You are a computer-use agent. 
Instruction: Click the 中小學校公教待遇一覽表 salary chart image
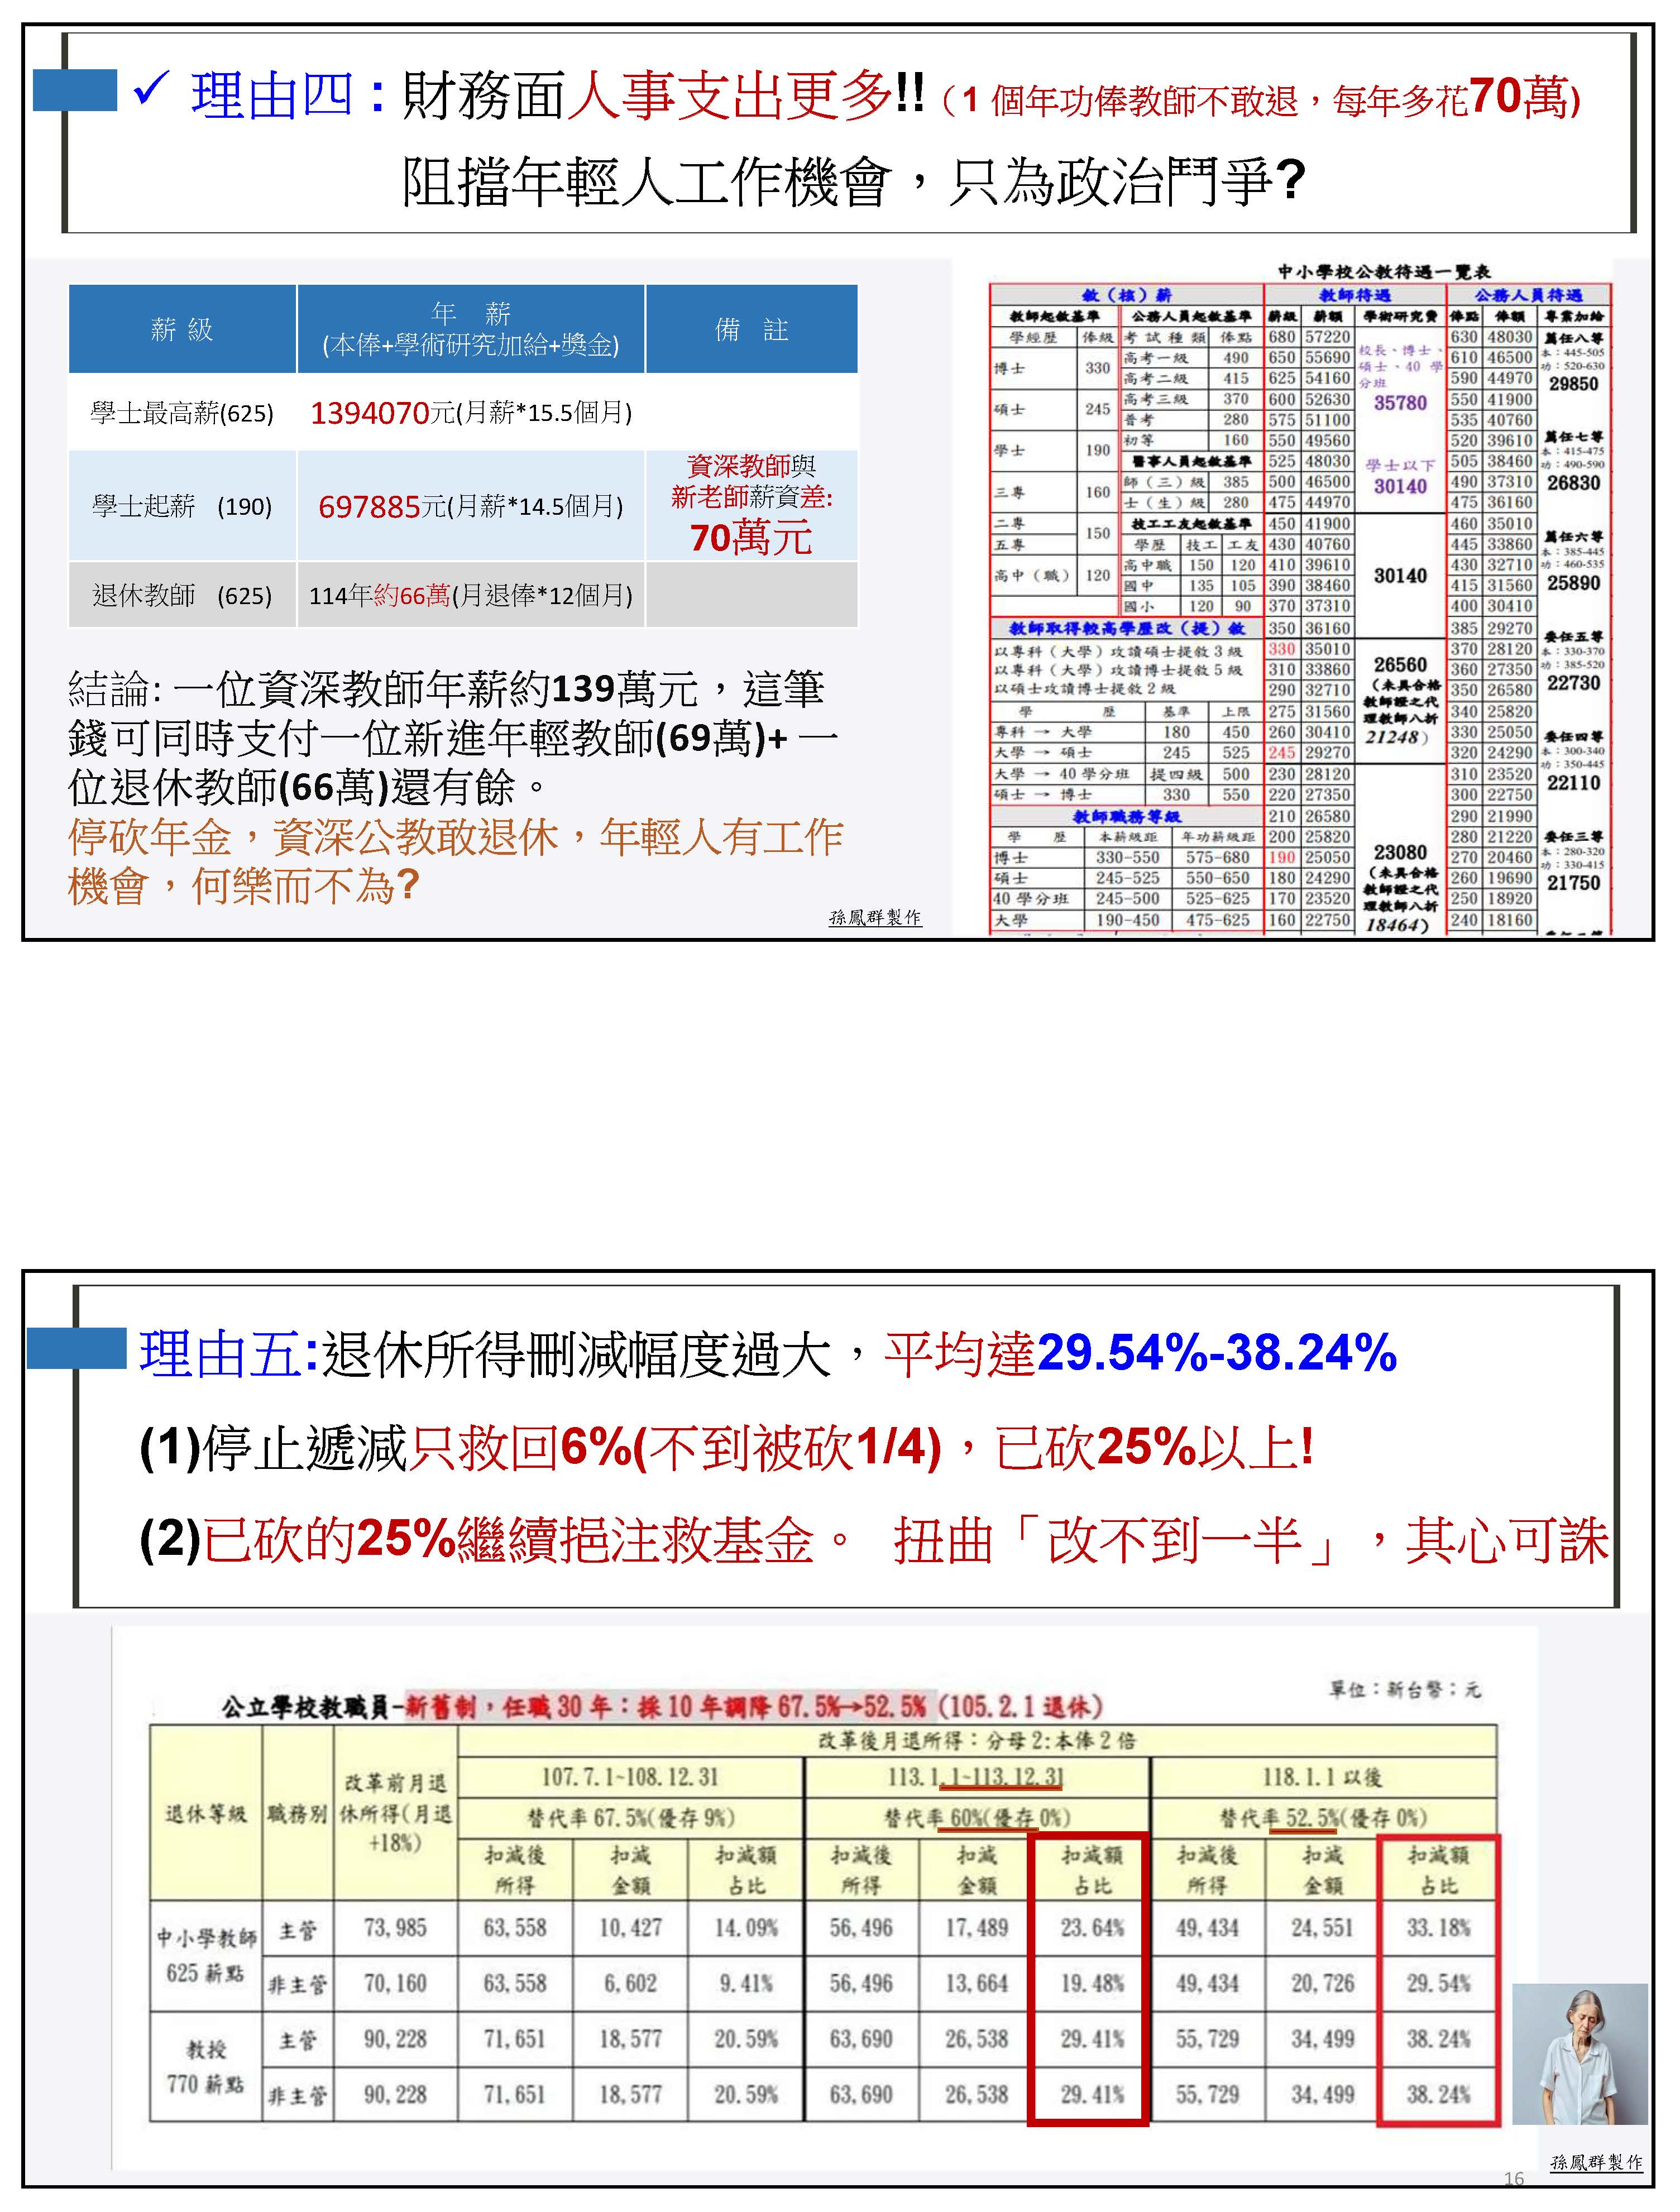pyautogui.click(x=1299, y=600)
